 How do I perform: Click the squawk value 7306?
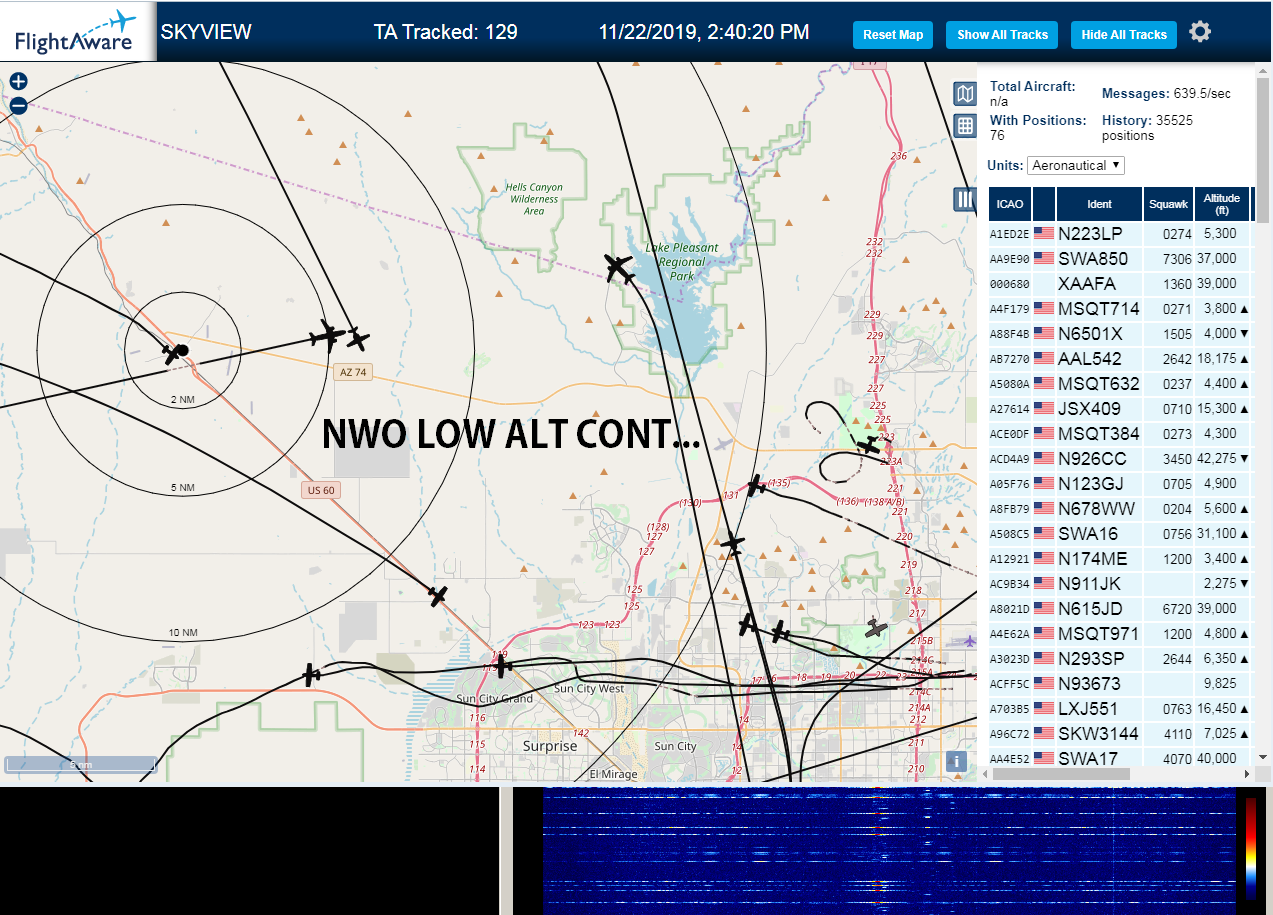pyautogui.click(x=1178, y=259)
